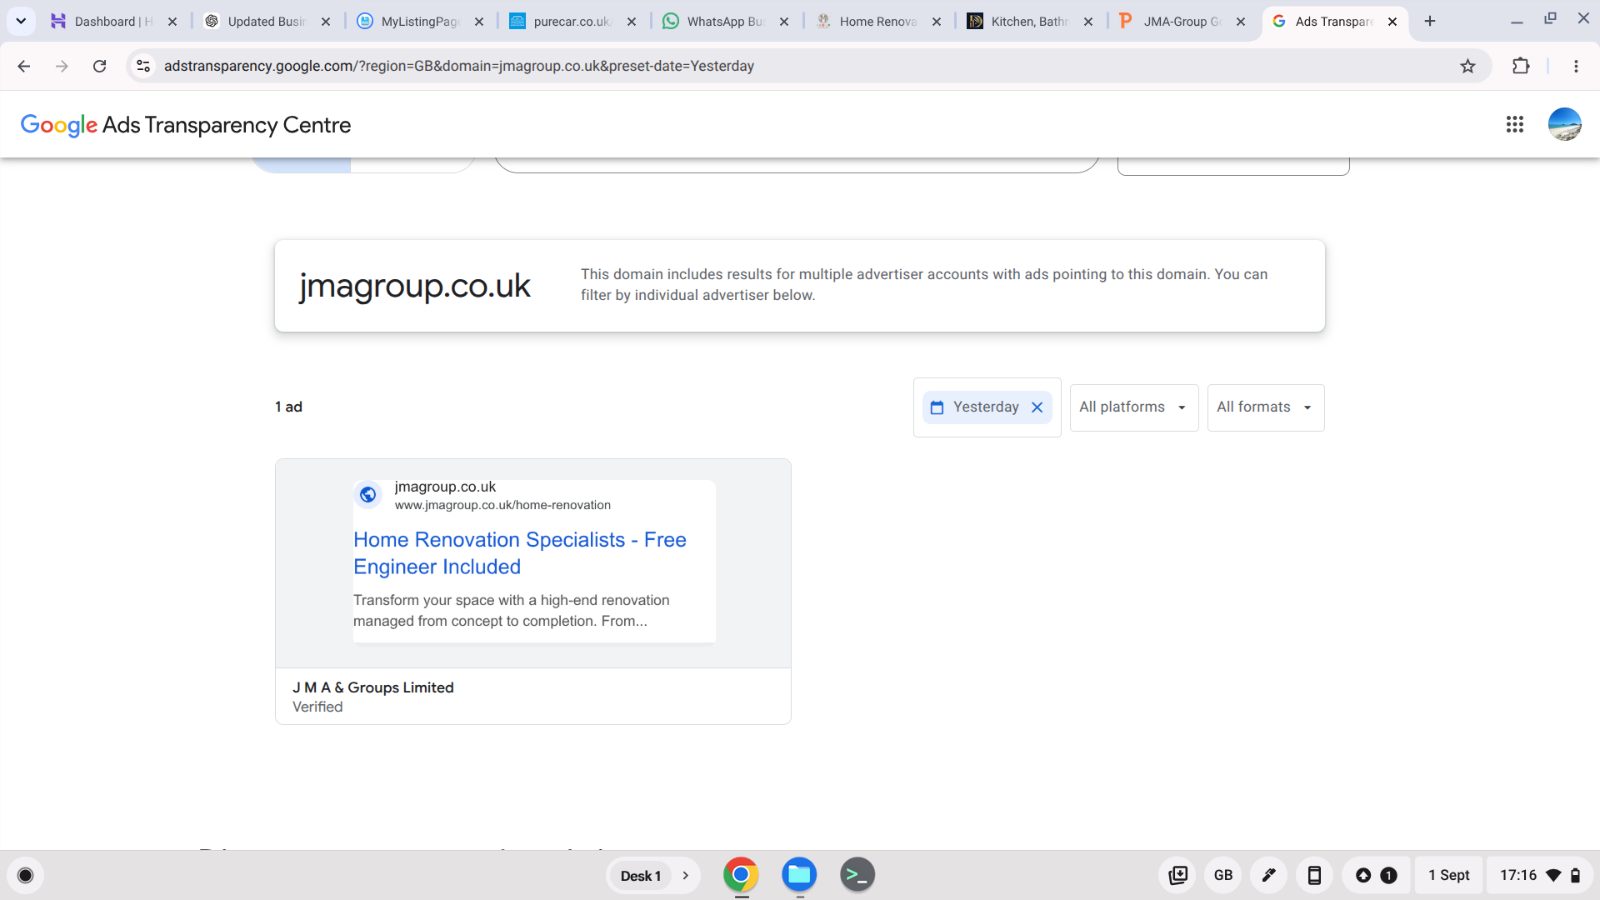1600x900 pixels.
Task: Open the Google account profile picture
Action: 1565,124
